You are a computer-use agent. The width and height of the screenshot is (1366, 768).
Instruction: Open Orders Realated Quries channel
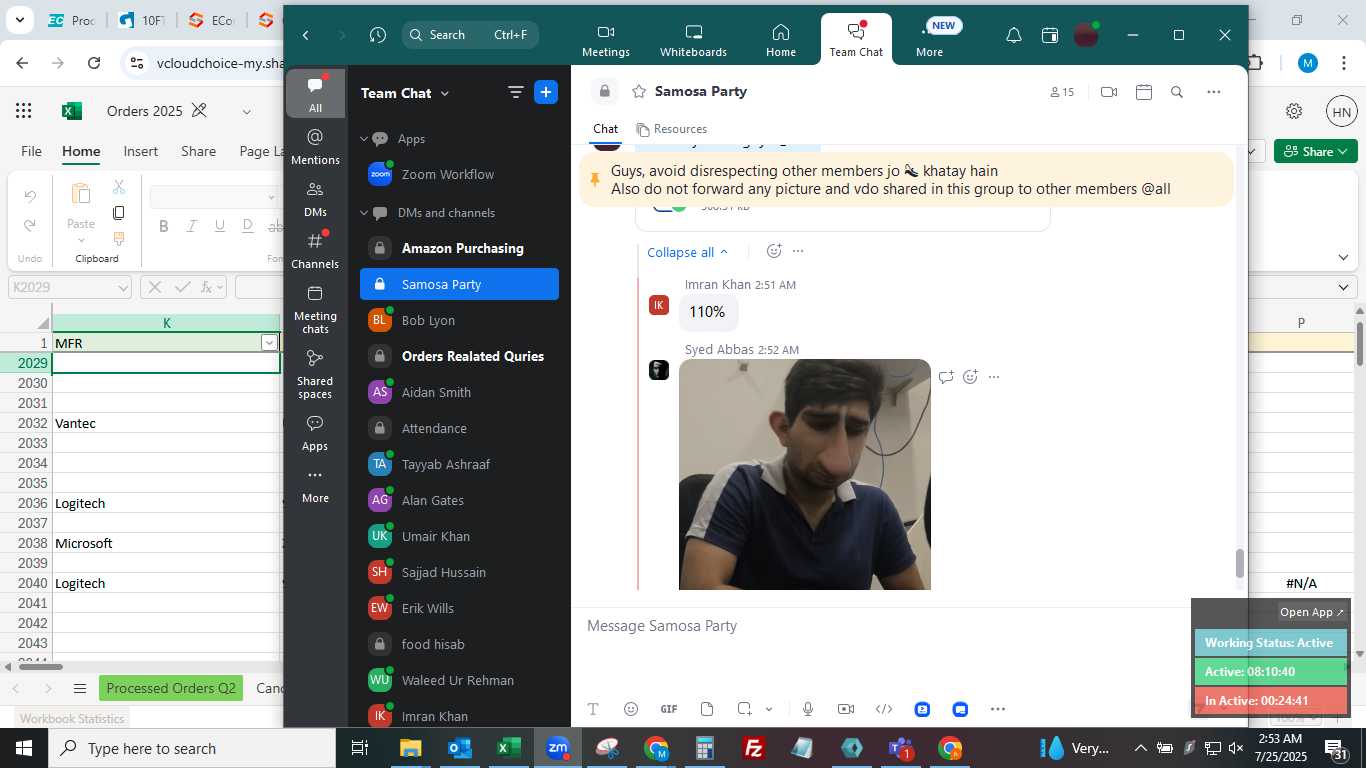[459, 356]
